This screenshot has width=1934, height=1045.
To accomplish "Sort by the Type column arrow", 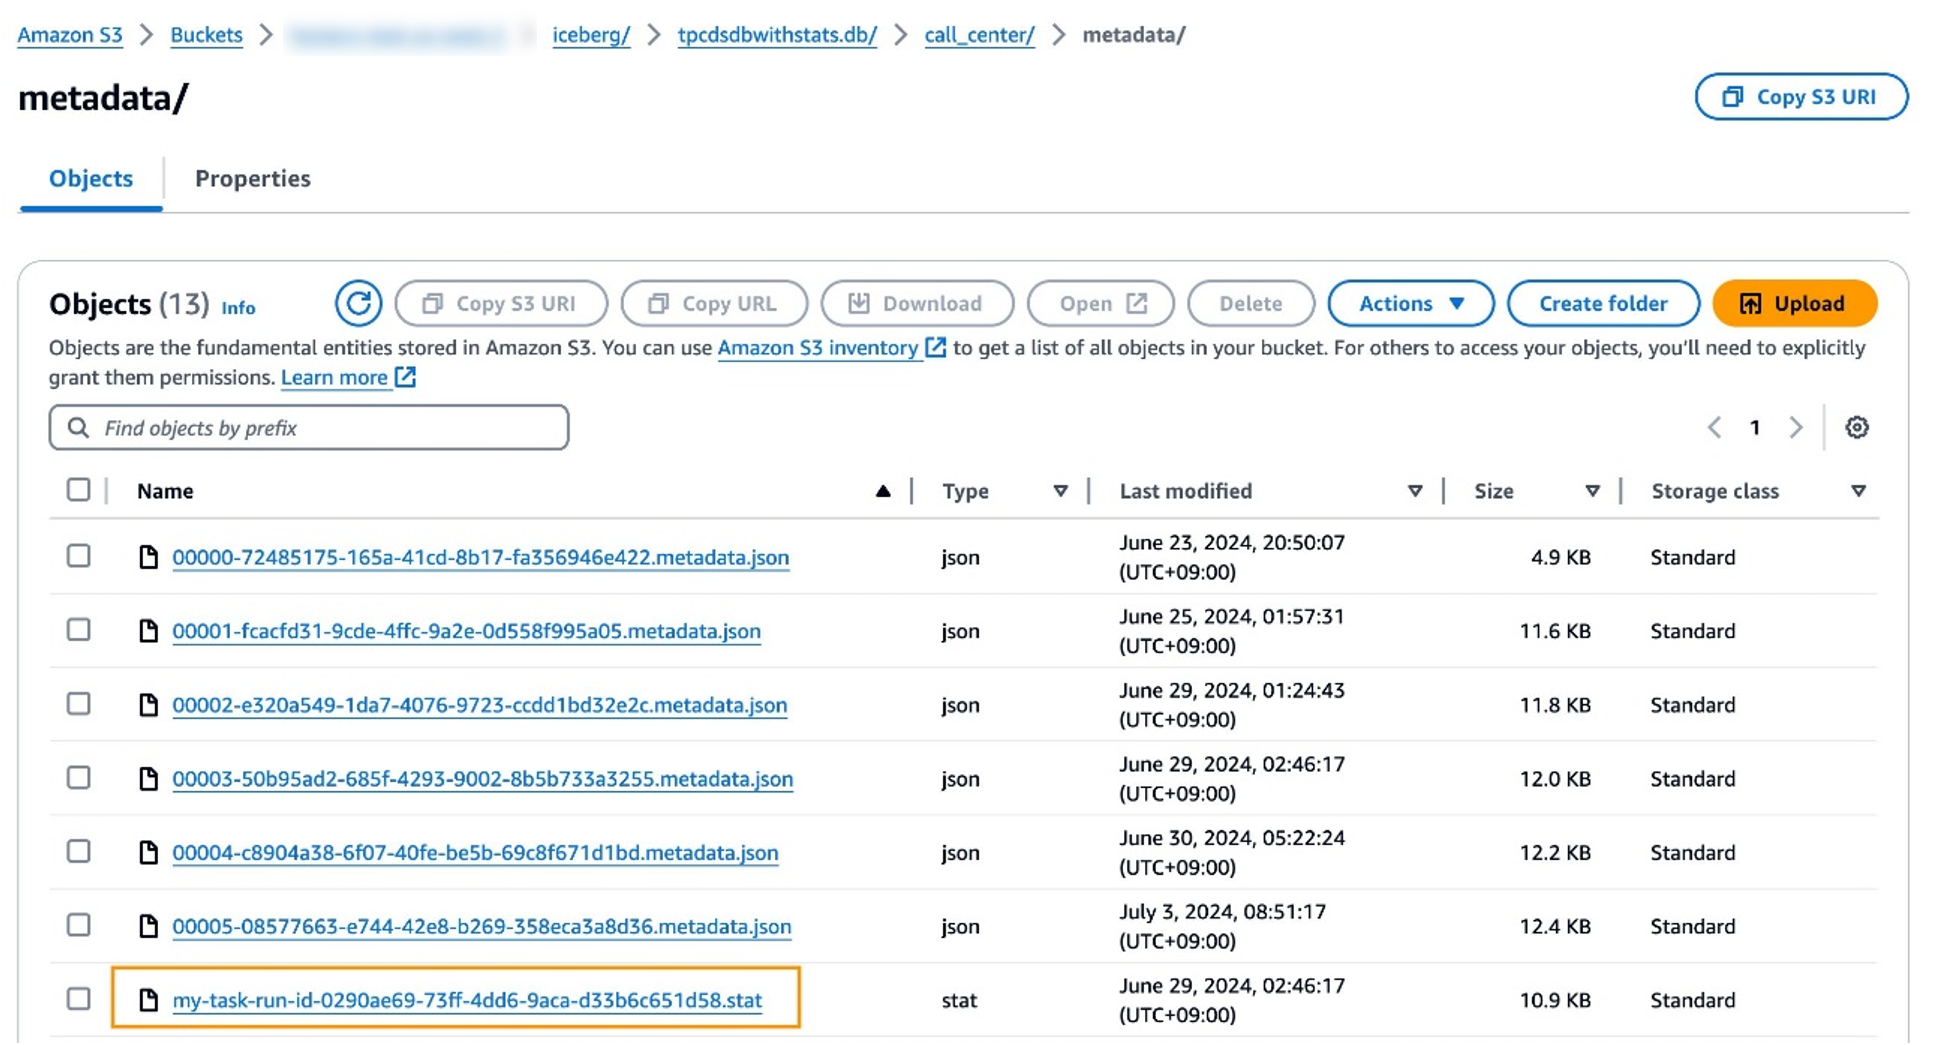I will pos(1060,491).
